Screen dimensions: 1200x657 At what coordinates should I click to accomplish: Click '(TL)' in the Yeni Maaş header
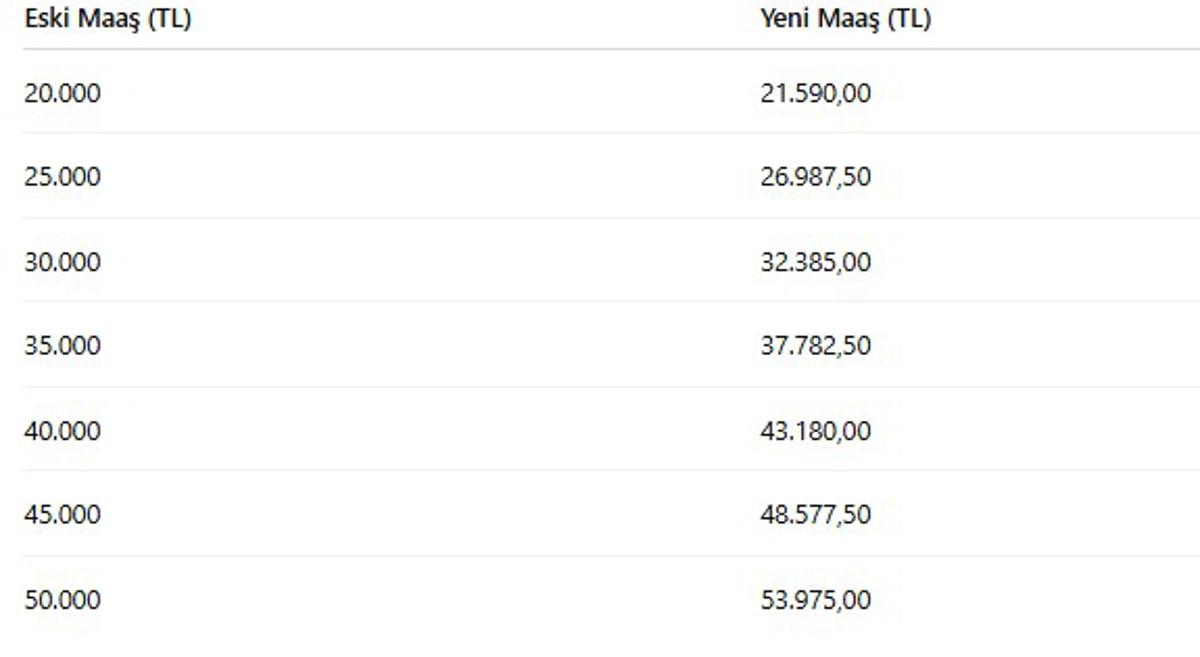[909, 19]
